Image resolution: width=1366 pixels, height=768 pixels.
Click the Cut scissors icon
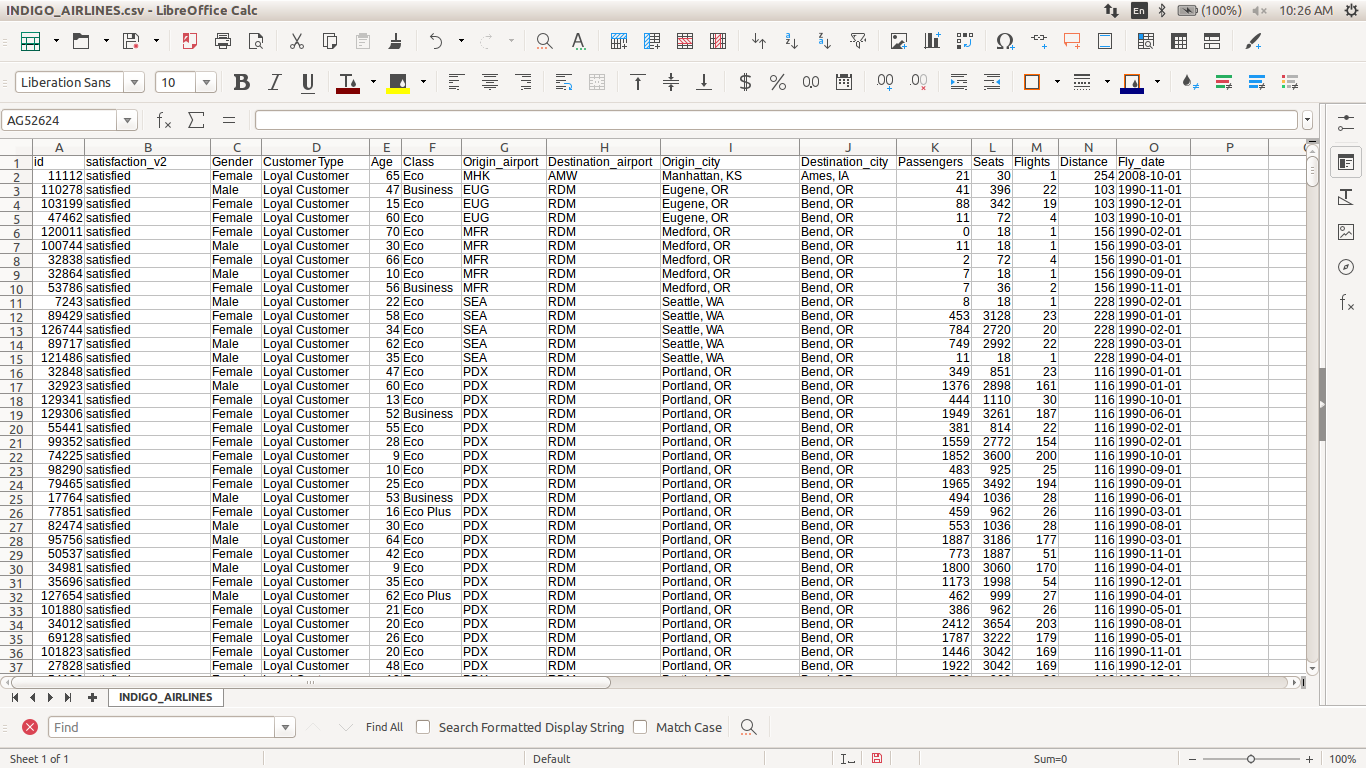[297, 41]
